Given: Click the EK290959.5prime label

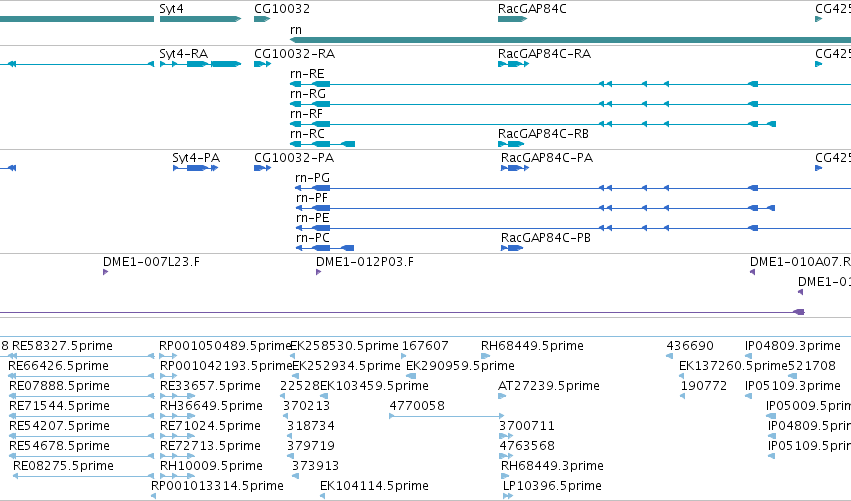Looking at the screenshot, I should (x=460, y=366).
